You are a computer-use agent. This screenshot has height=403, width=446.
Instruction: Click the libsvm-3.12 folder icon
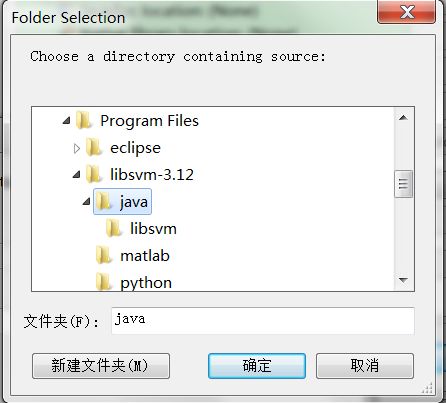click(x=93, y=174)
